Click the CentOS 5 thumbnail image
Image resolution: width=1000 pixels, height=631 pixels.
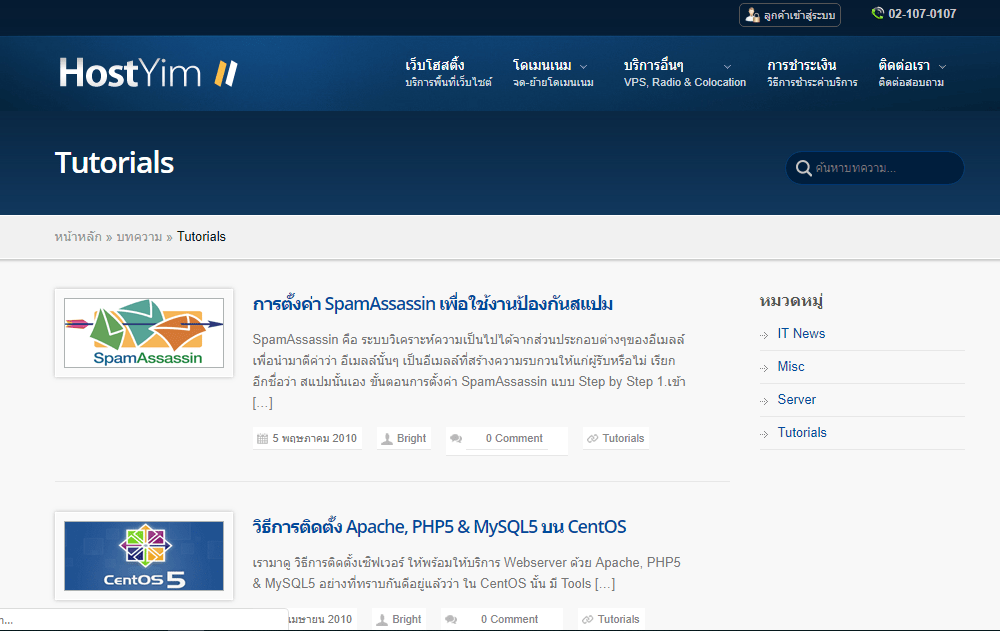(144, 556)
